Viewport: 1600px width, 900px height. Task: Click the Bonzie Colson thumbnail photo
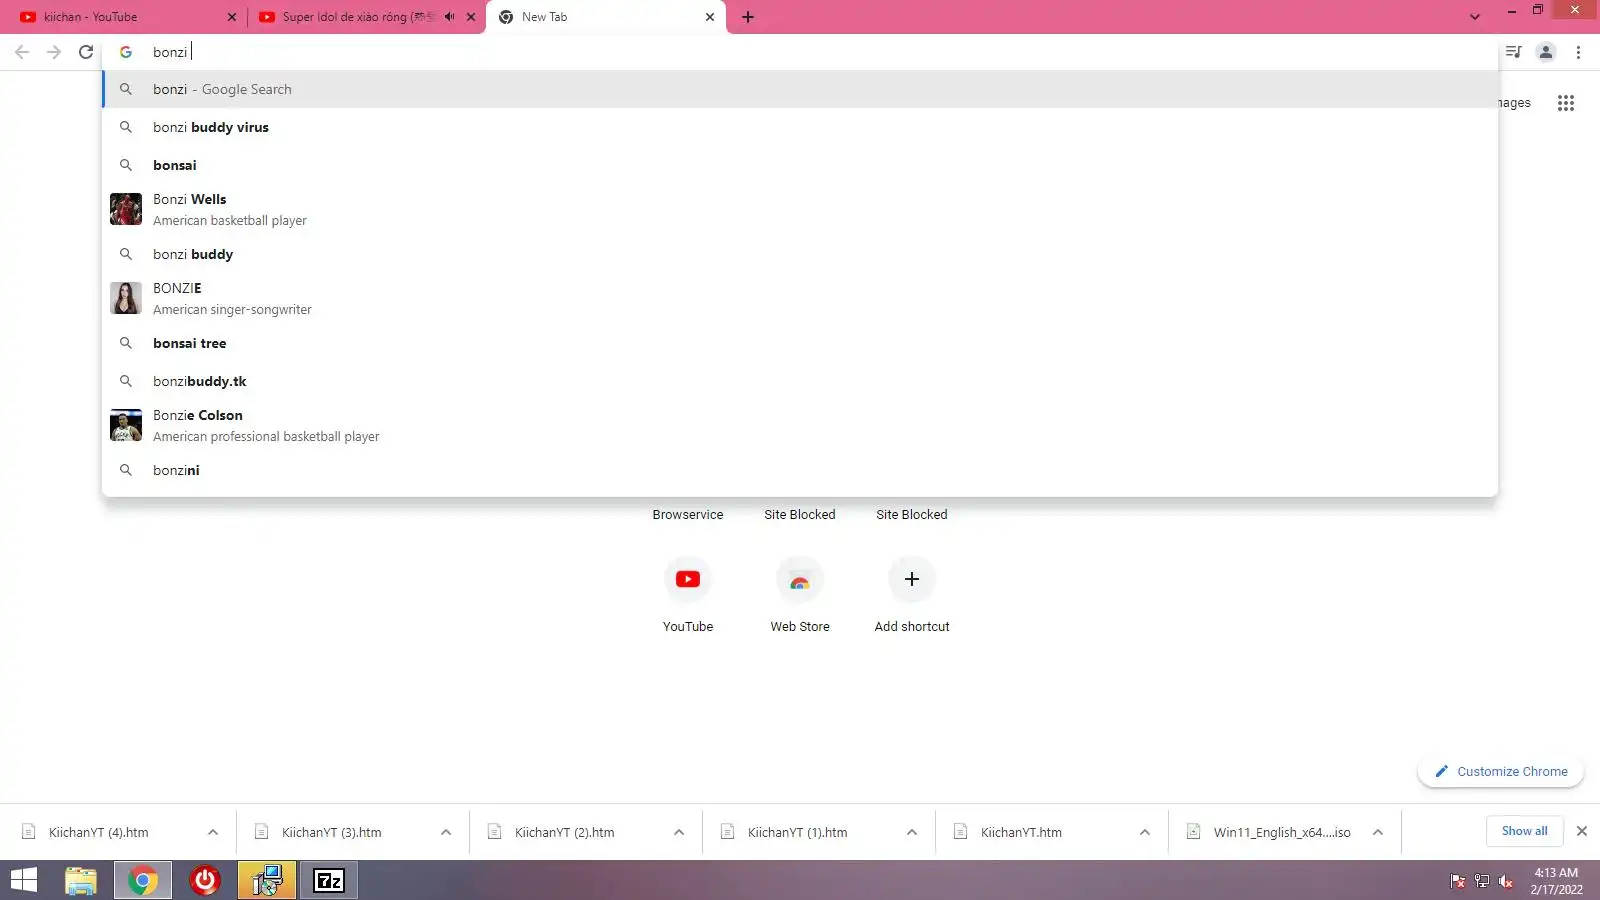coord(126,425)
